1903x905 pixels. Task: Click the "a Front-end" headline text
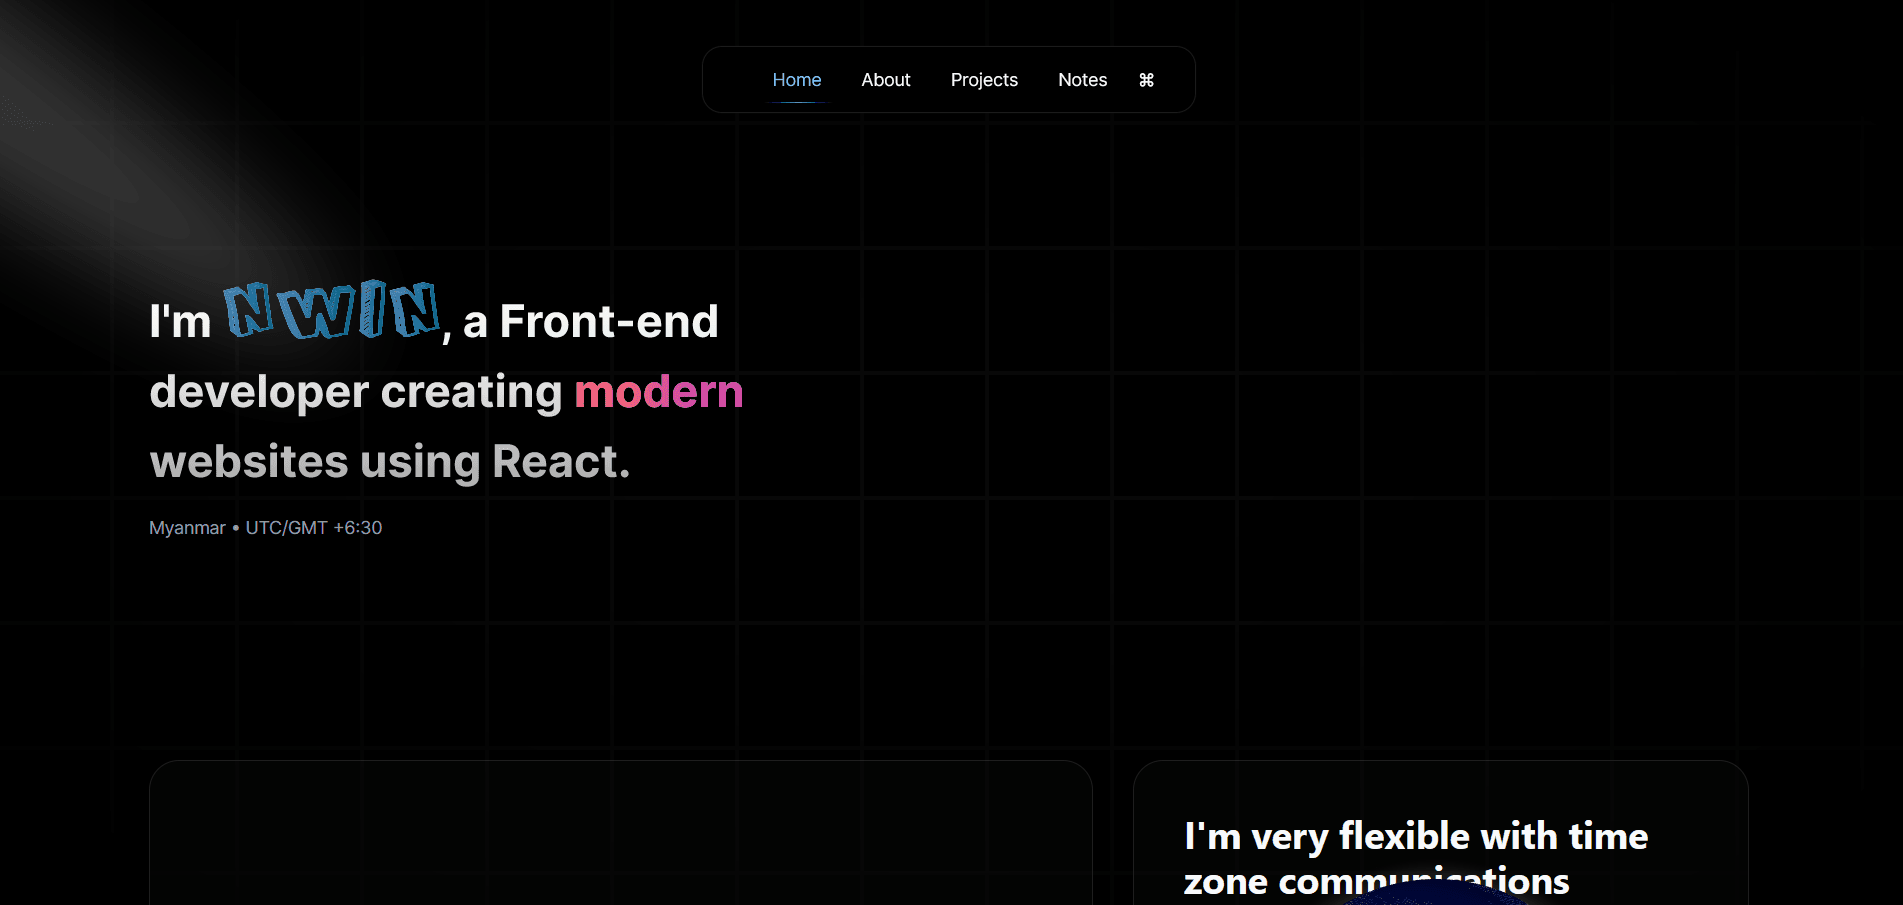tap(591, 322)
